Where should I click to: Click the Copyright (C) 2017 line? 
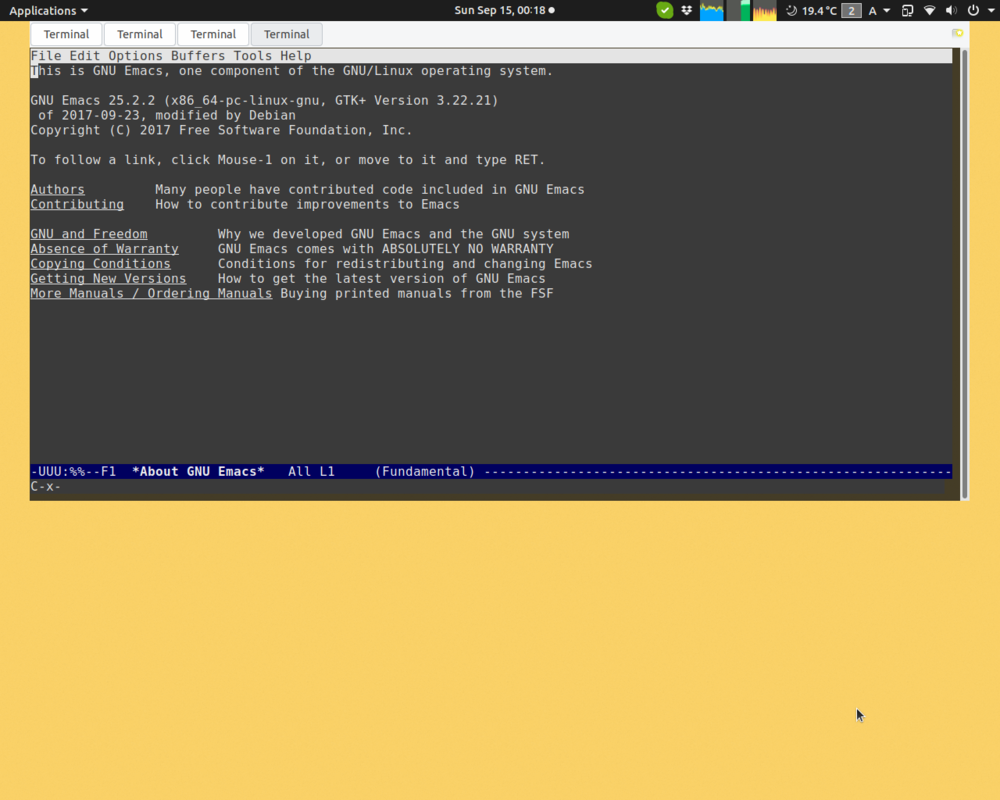point(221,130)
